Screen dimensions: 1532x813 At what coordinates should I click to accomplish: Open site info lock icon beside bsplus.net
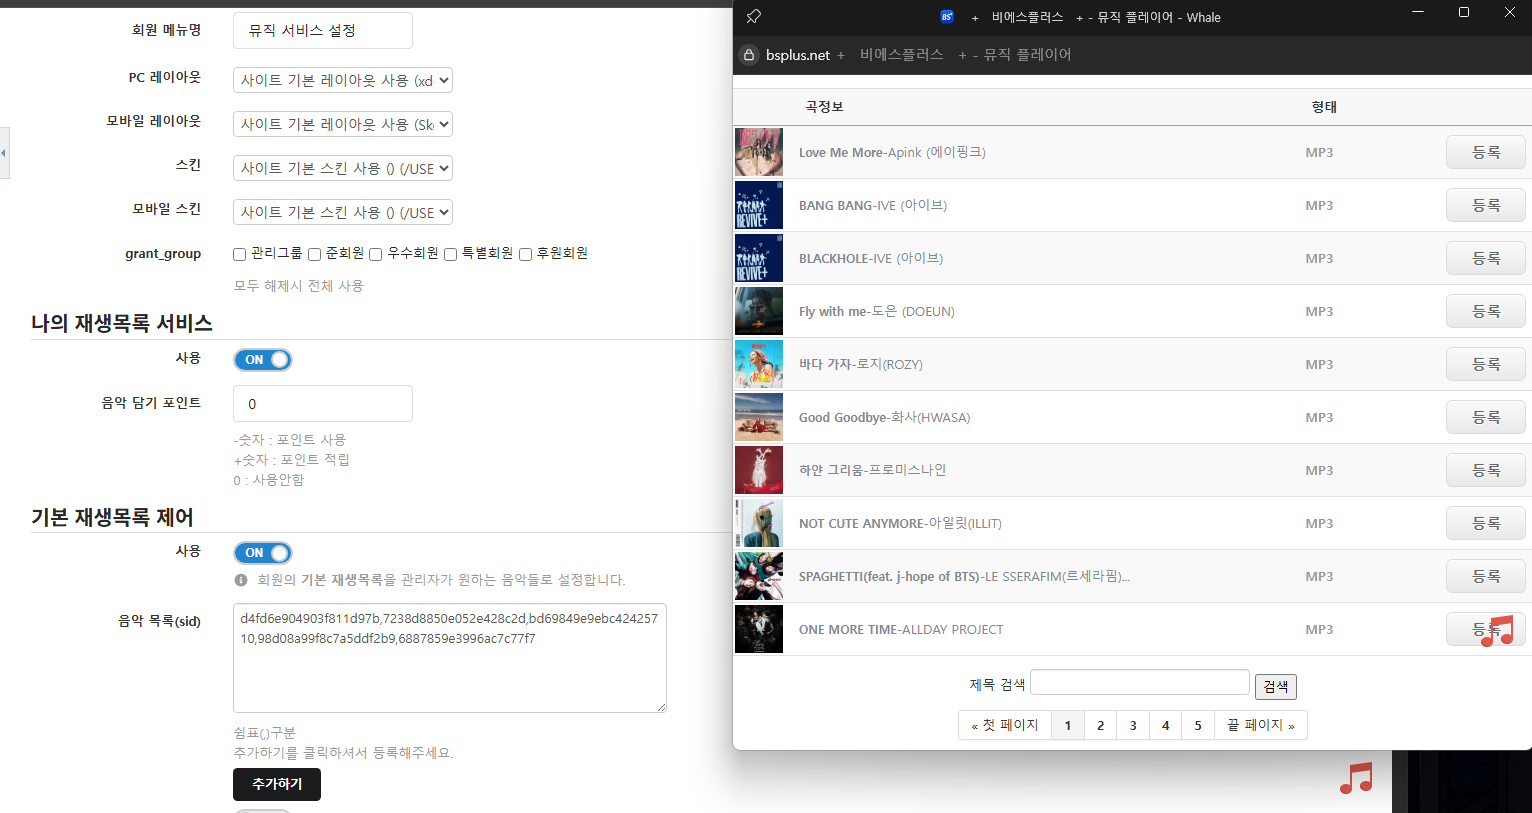[749, 55]
